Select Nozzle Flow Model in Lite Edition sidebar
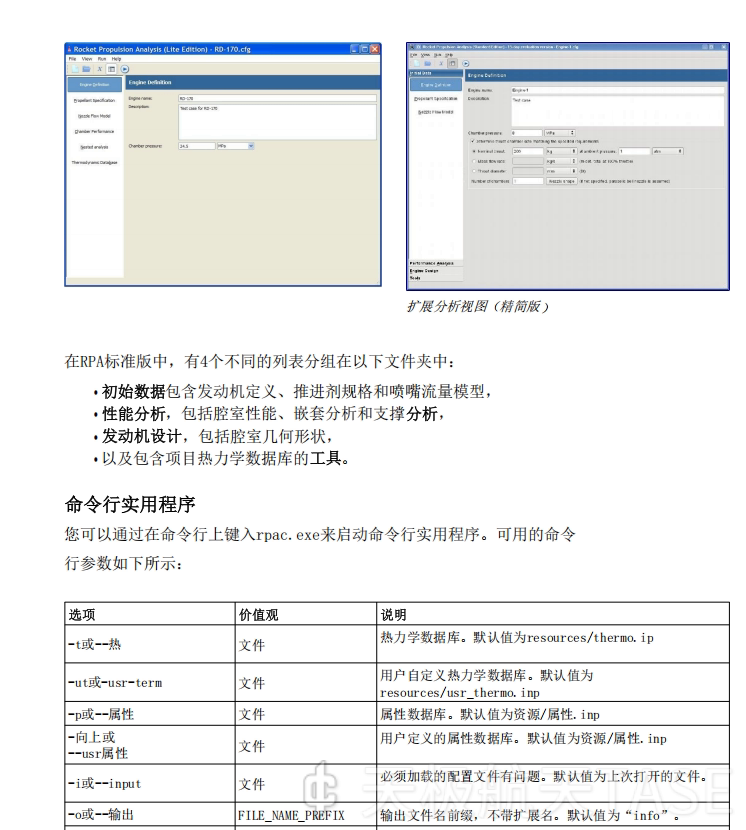Viewport: 746px width, 830px height. (x=94, y=116)
